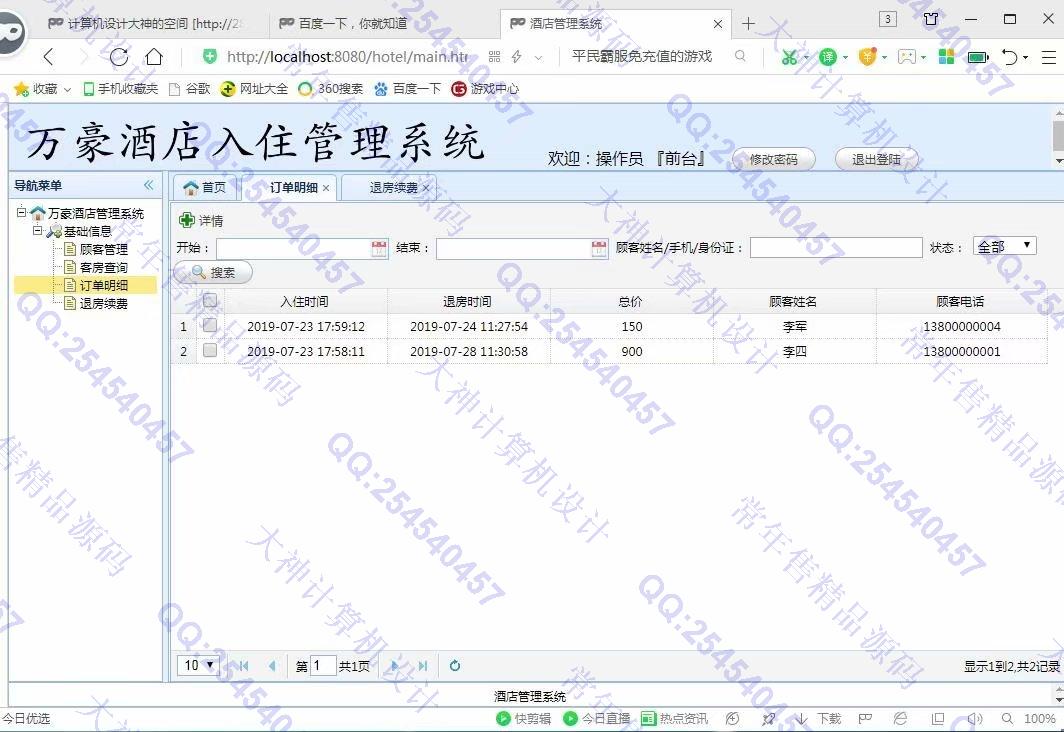This screenshot has height=732, width=1064.
Task: Click the 快剪辑 status bar item
Action: point(523,718)
